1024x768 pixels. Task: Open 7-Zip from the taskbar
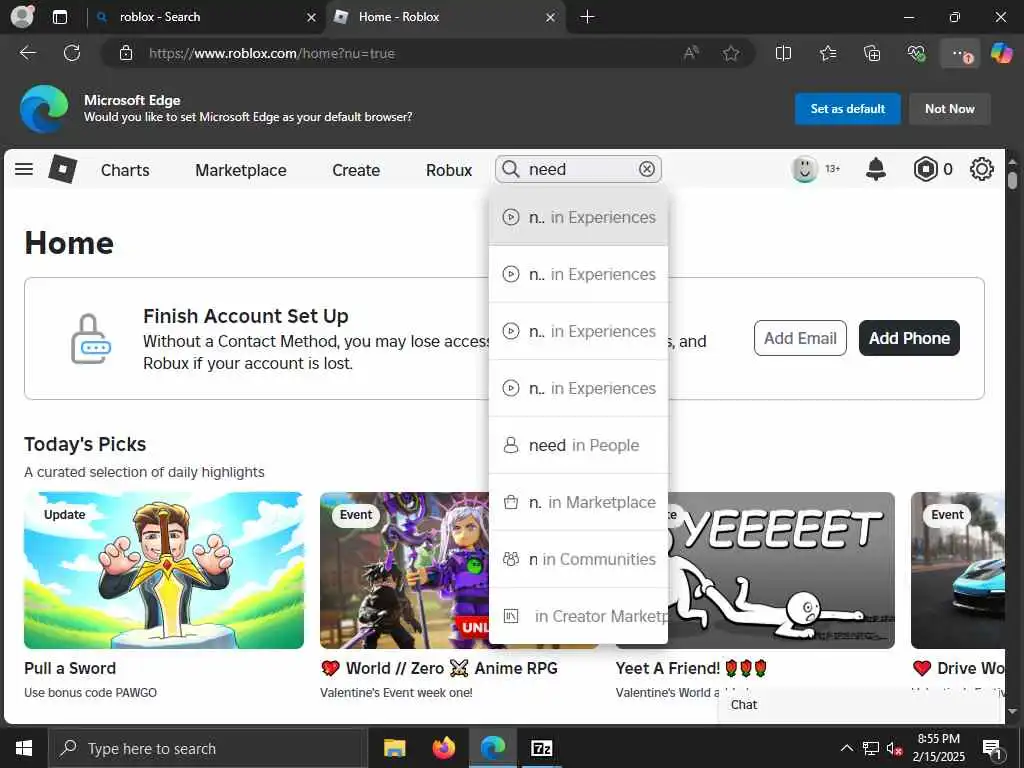click(542, 748)
